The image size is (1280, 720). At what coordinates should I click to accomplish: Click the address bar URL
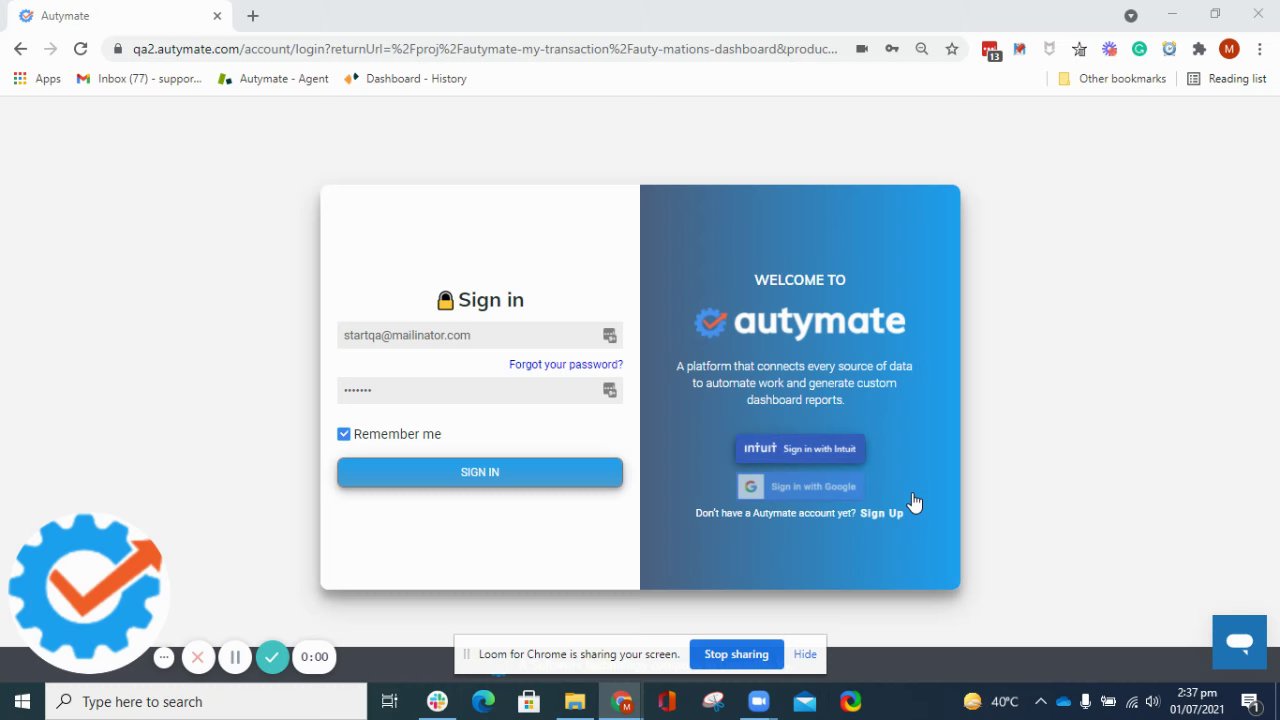click(x=485, y=48)
